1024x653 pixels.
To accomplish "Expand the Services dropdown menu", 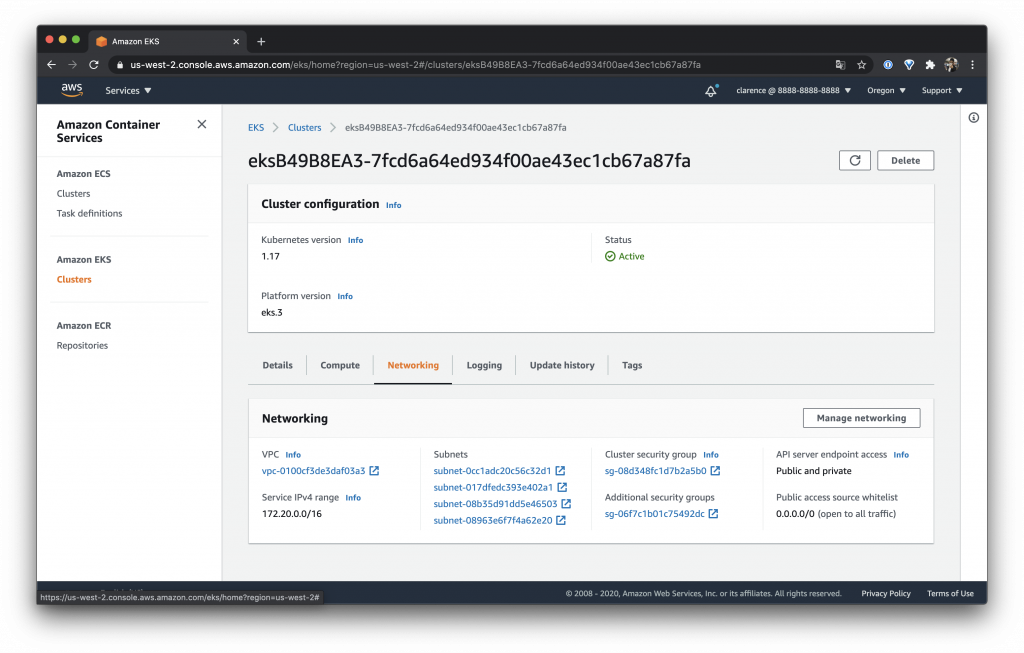I will point(128,91).
